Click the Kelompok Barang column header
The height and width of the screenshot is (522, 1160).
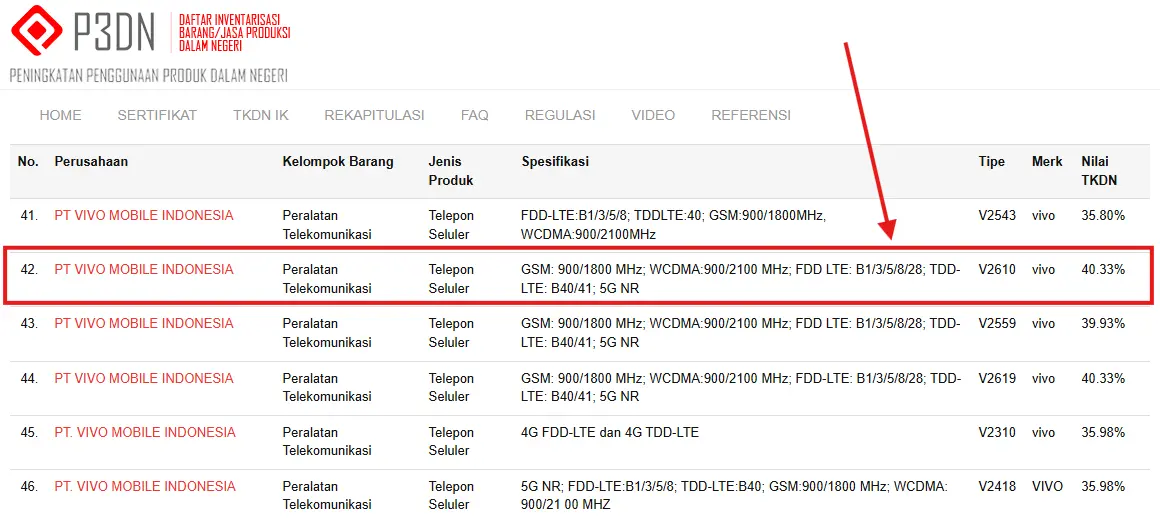coord(338,162)
